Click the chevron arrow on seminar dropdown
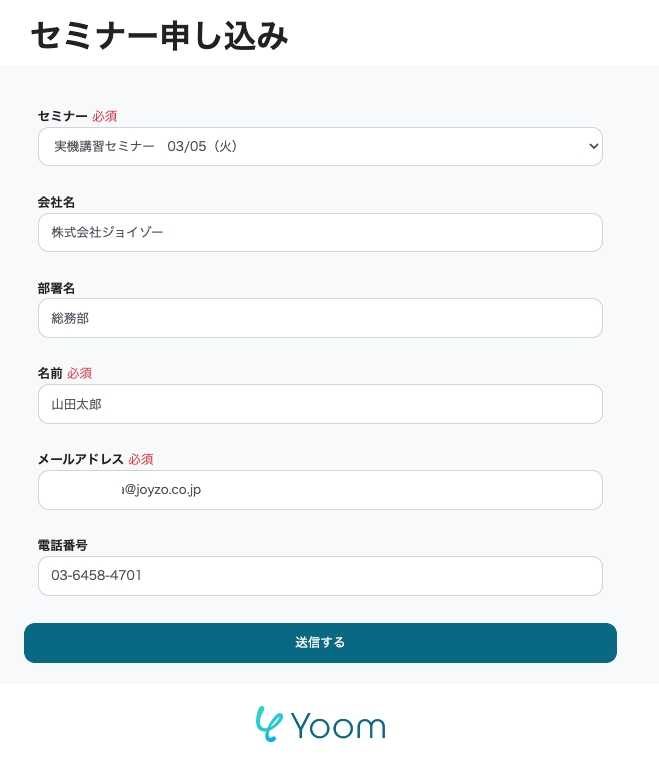The image size is (659, 777). tap(593, 147)
